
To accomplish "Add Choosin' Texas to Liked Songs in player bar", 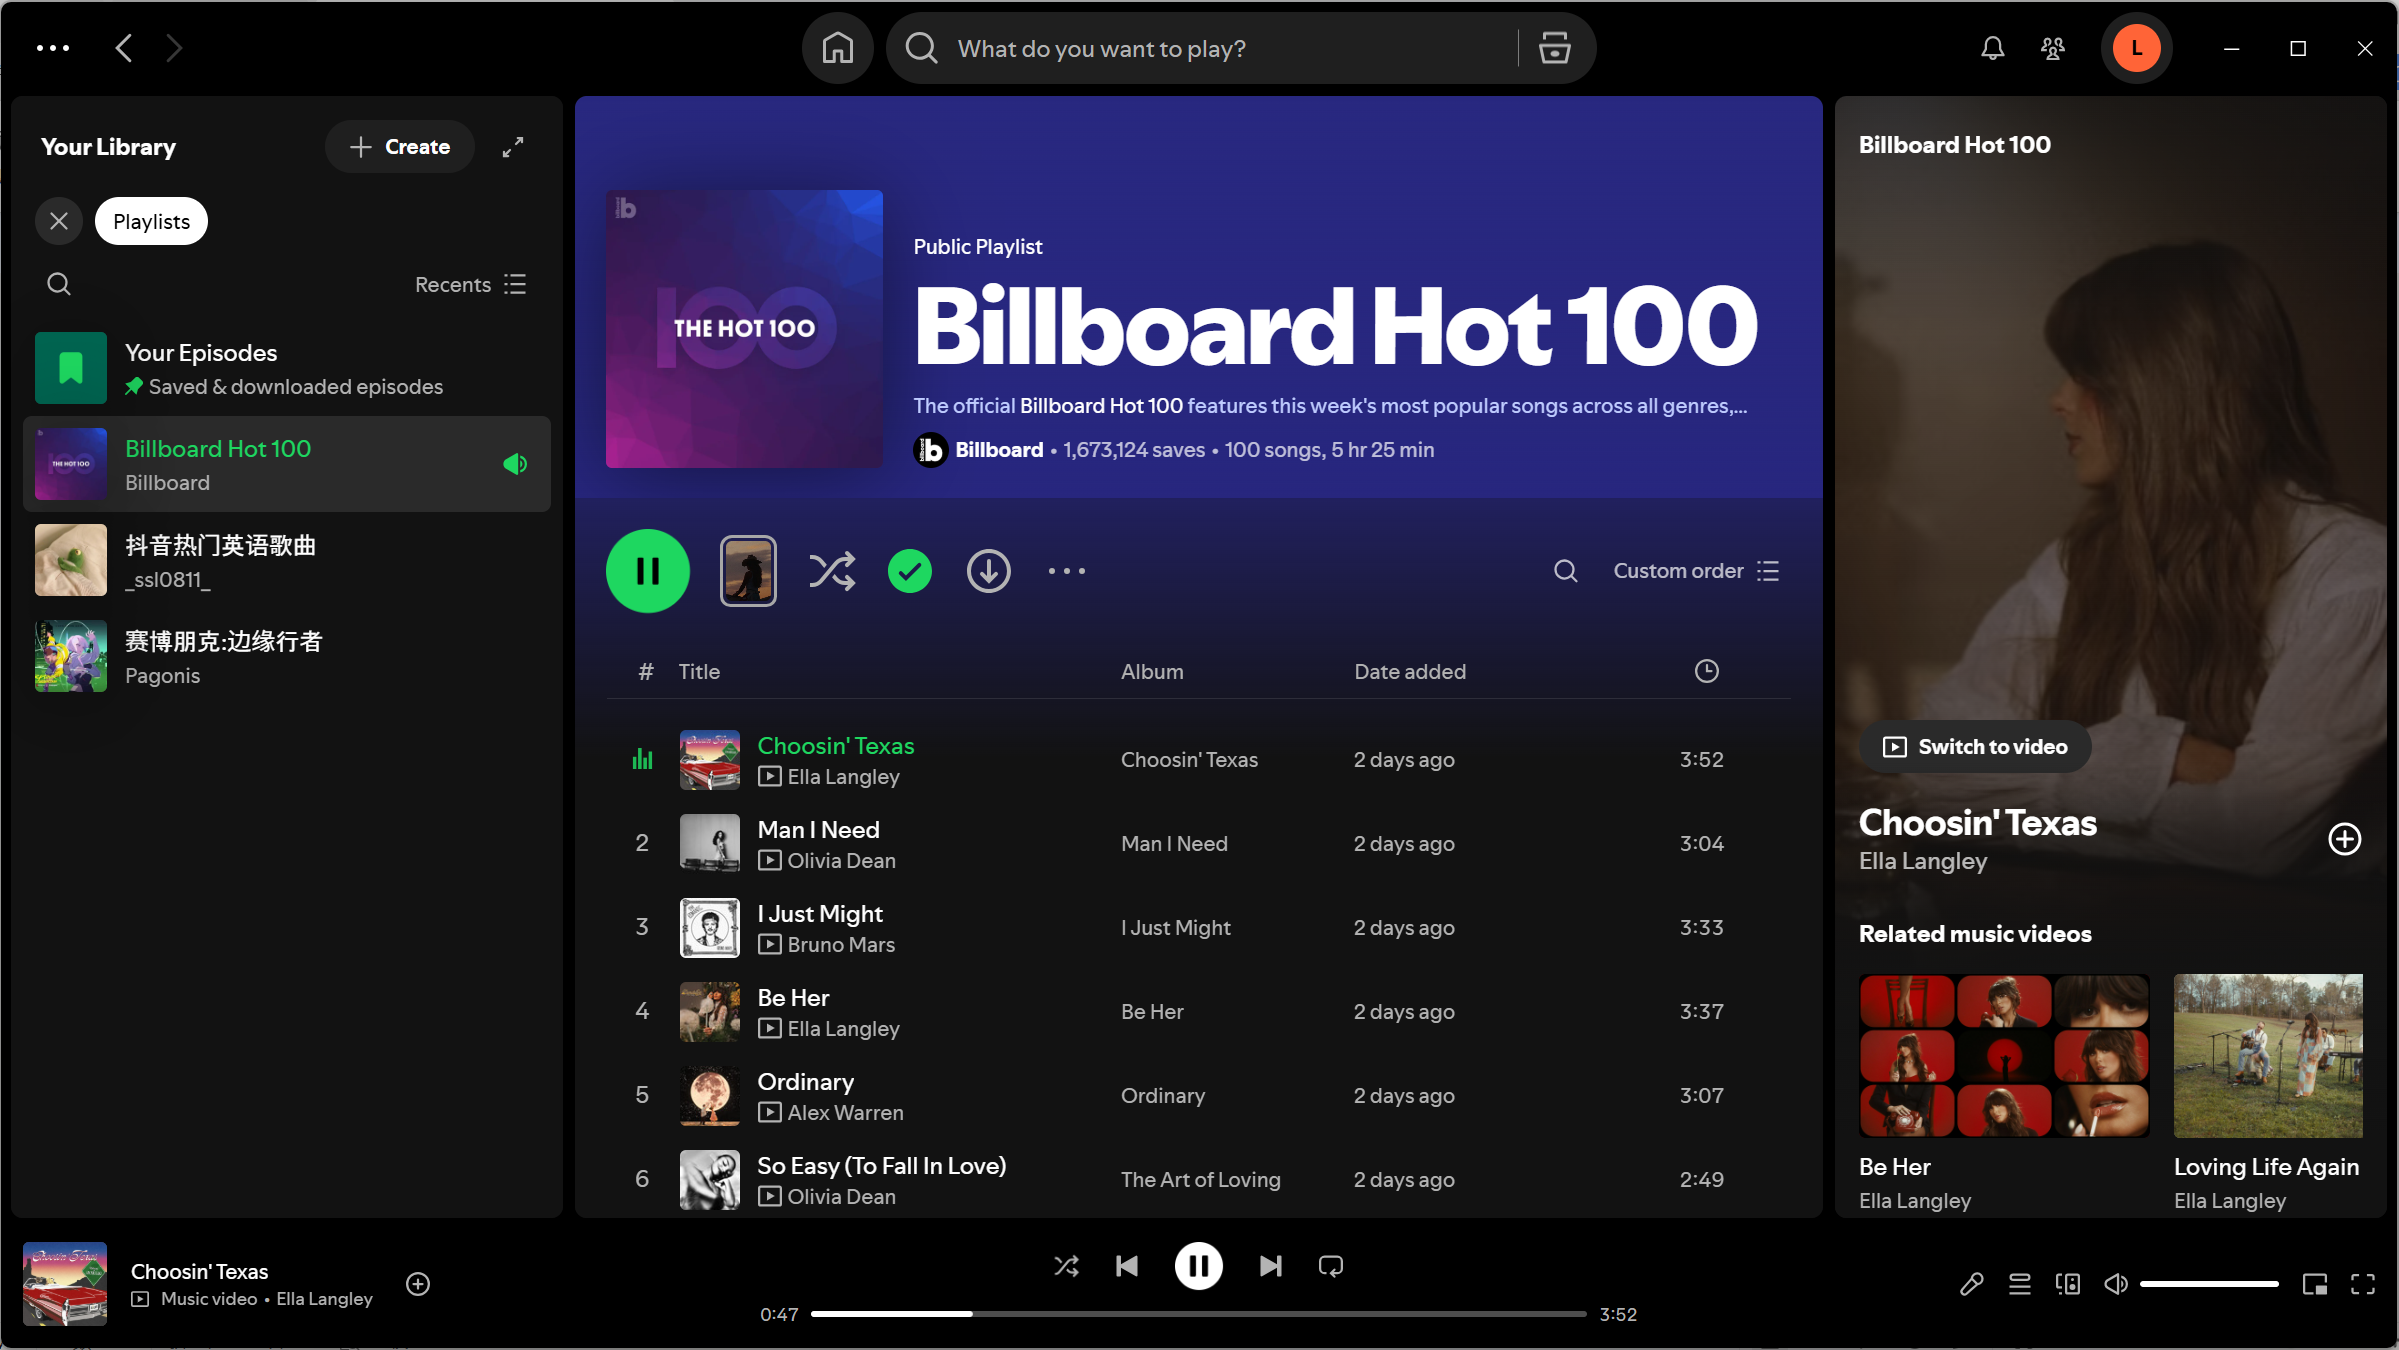I will tap(418, 1284).
